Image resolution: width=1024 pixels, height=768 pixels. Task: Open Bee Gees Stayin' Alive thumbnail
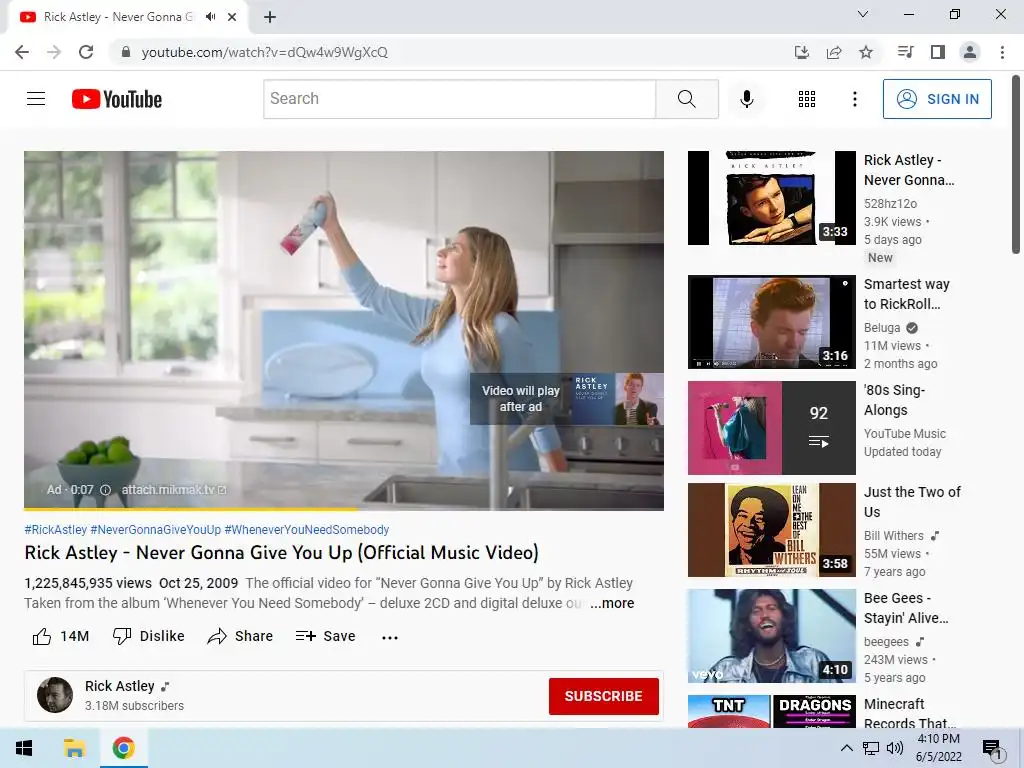click(x=772, y=636)
